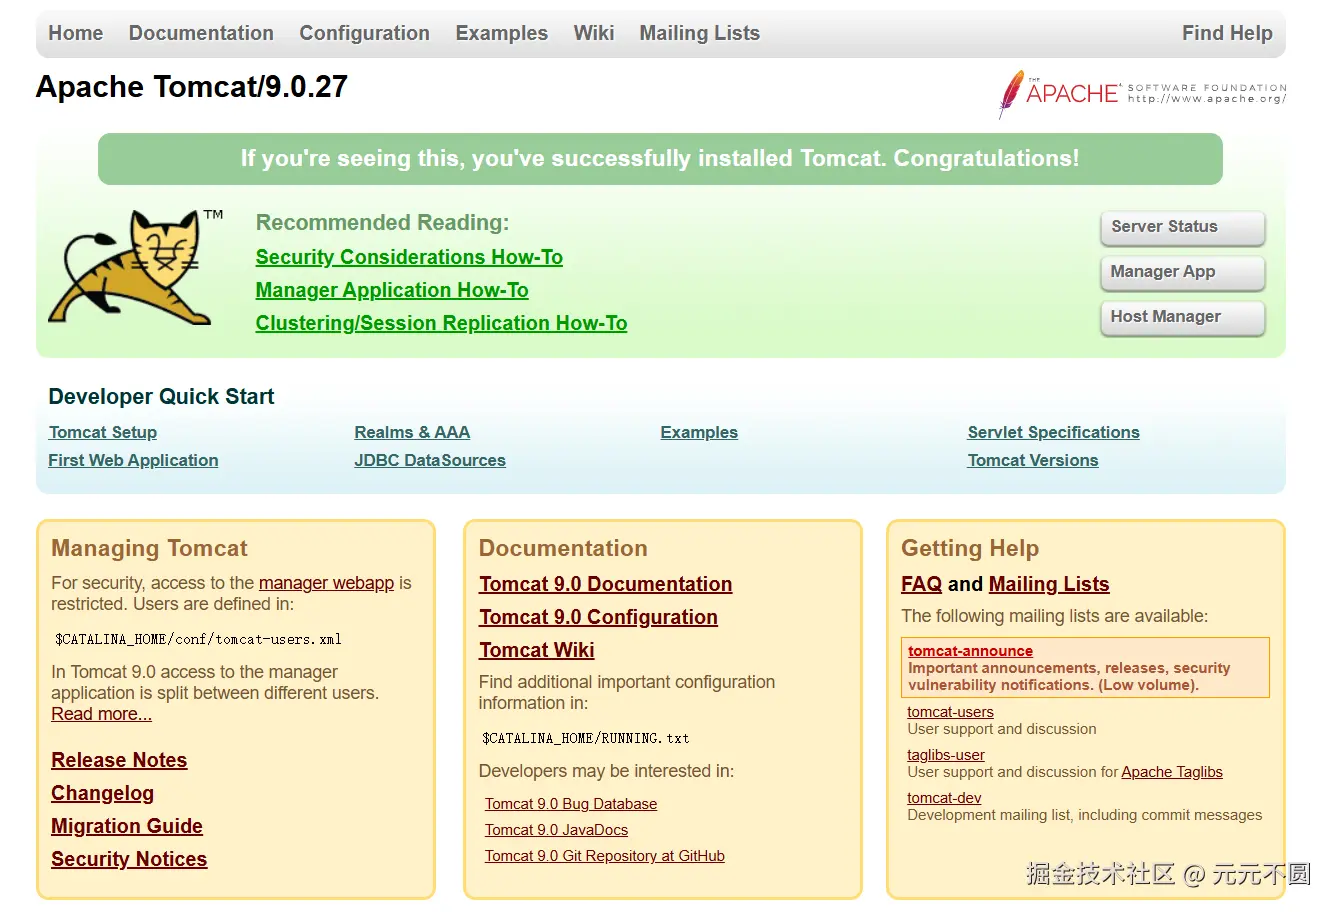Open the Apache Software Foundation logo
The height and width of the screenshot is (912, 1336).
1142,94
